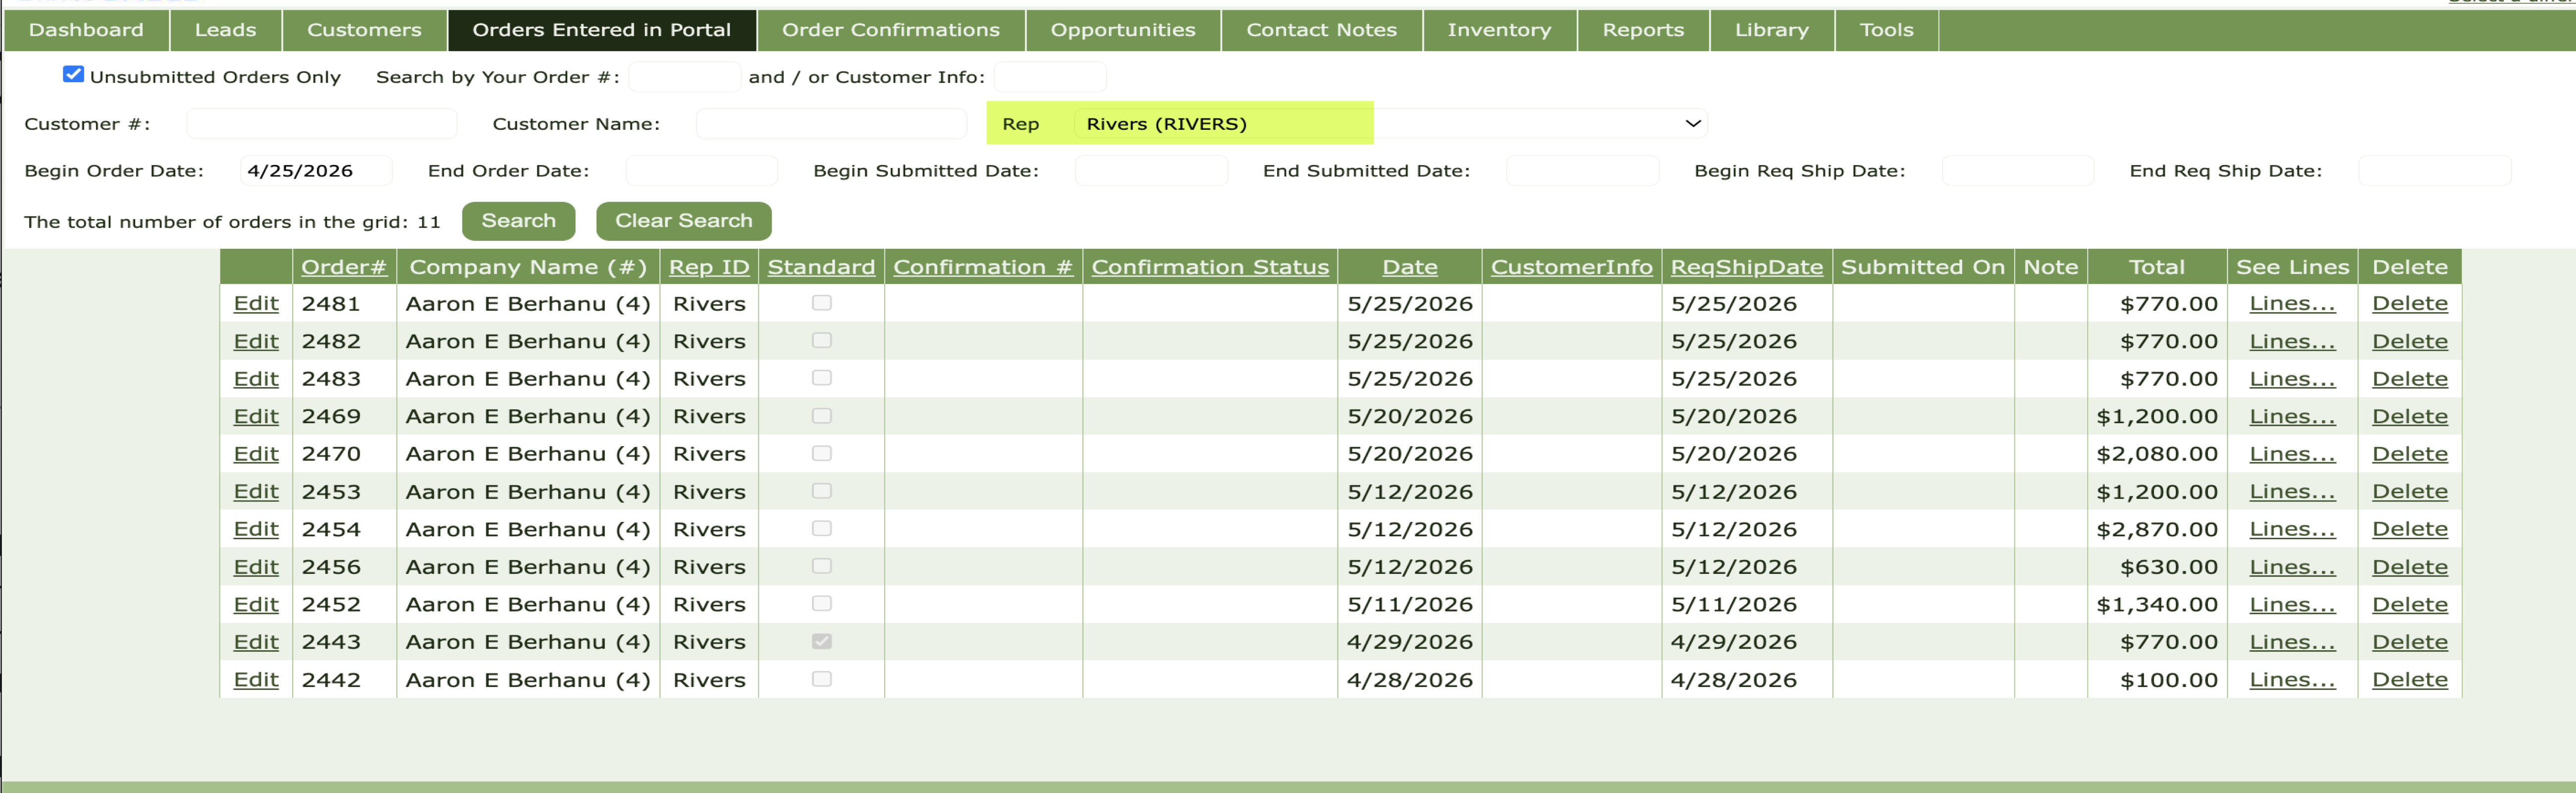2576x793 pixels.
Task: Select the Opportunities tab
Action: pos(1123,30)
